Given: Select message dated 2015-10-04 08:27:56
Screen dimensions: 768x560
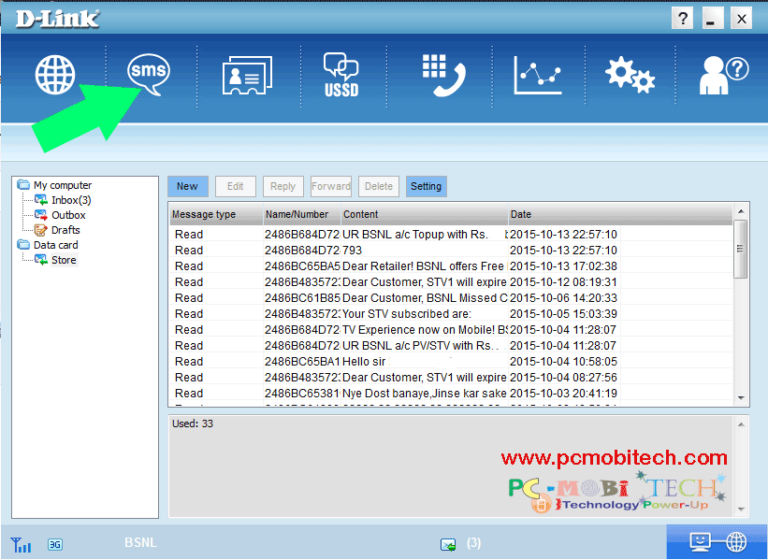Looking at the screenshot, I should click(x=451, y=377).
